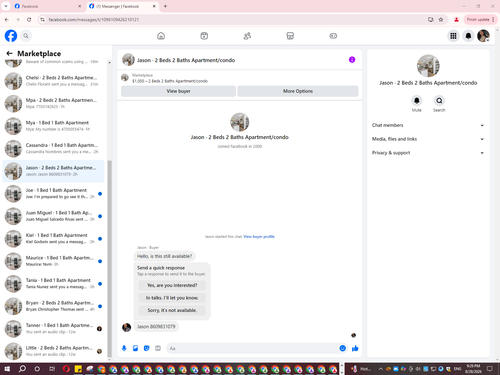Mute this conversation with bell icon
The height and width of the screenshot is (375, 500).
416,100
